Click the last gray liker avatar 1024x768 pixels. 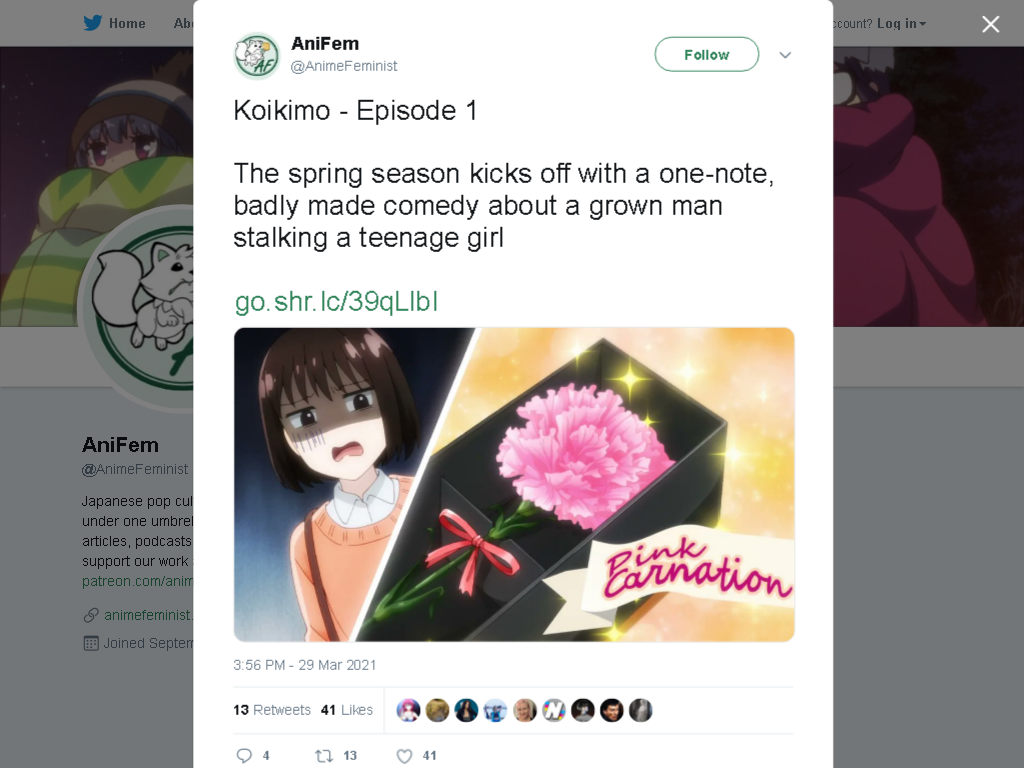tap(641, 711)
